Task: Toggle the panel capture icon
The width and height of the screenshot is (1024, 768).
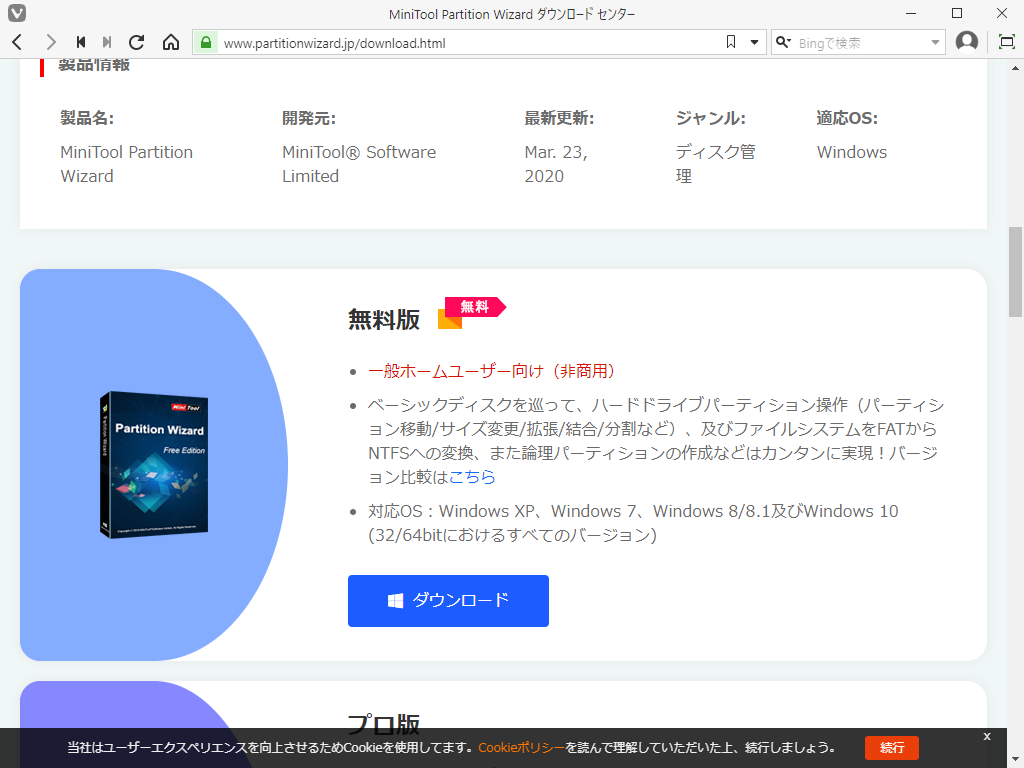Action: pos(1006,42)
